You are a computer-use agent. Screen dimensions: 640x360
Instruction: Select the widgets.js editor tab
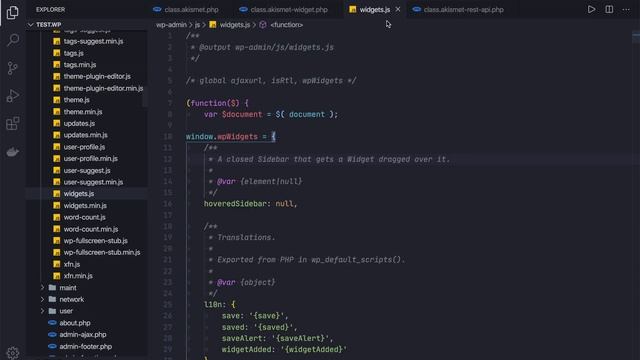click(374, 9)
